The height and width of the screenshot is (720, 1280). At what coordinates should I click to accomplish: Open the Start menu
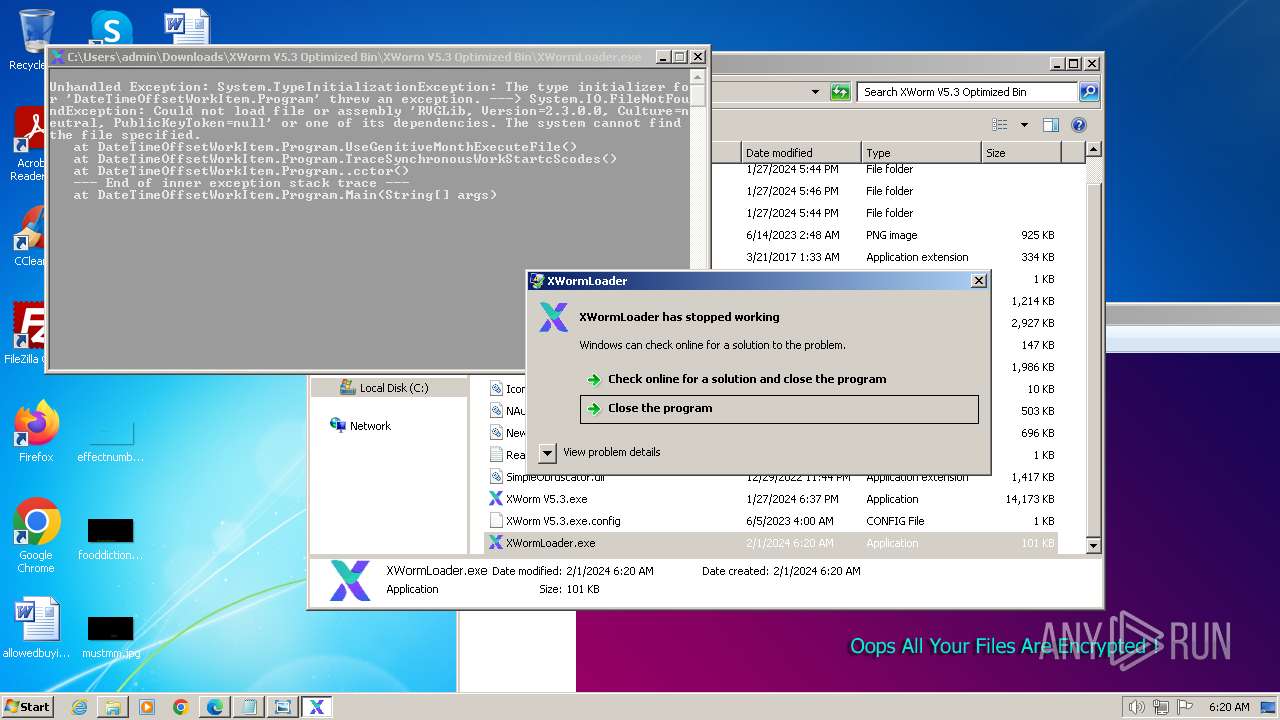(x=28, y=706)
